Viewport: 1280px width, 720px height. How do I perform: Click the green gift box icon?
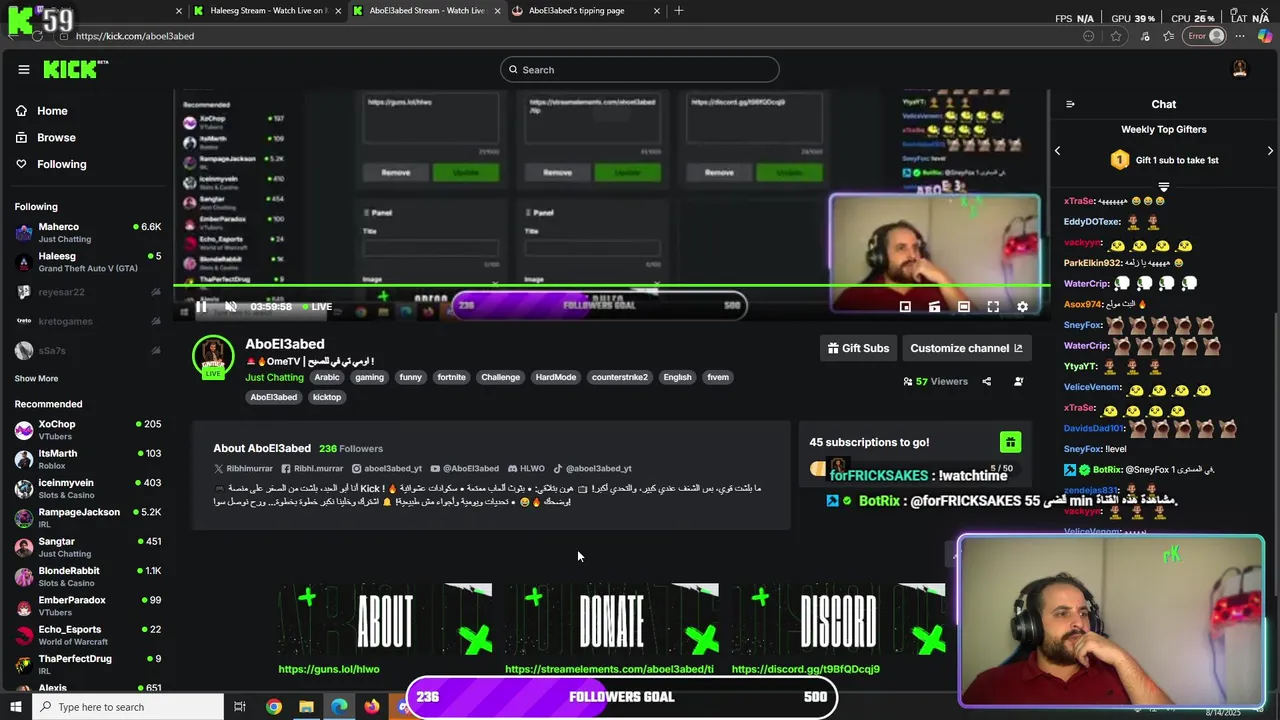(x=1010, y=442)
